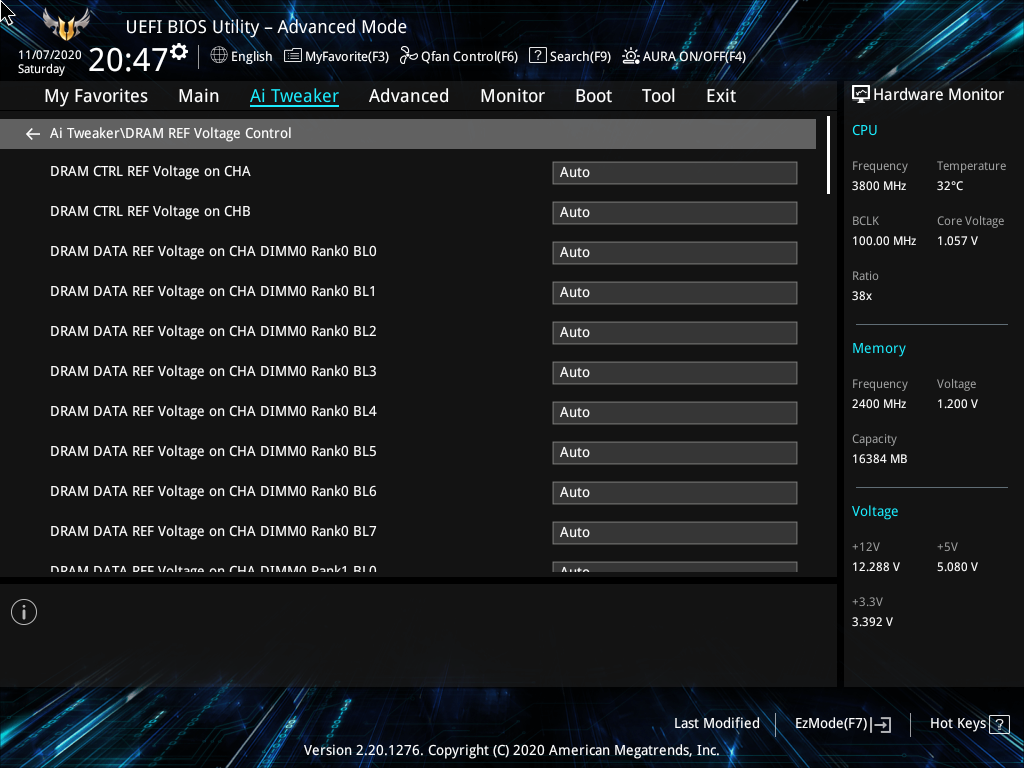Select DRAM DATA REF Voltage Rank0 BL7 label
The height and width of the screenshot is (768, 1024).
(213, 531)
